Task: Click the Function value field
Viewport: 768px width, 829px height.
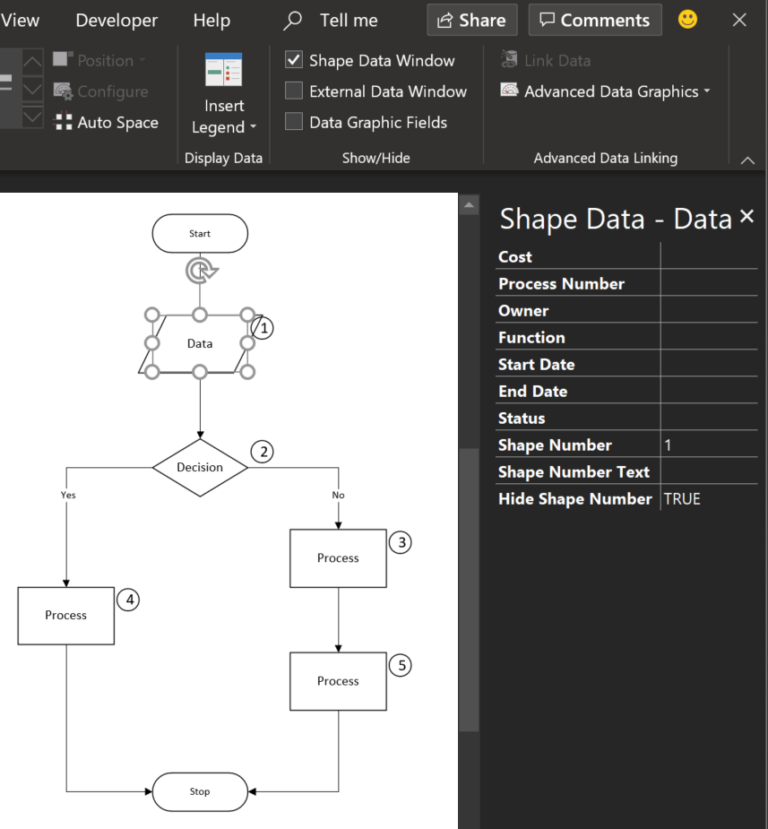Action: coord(709,337)
